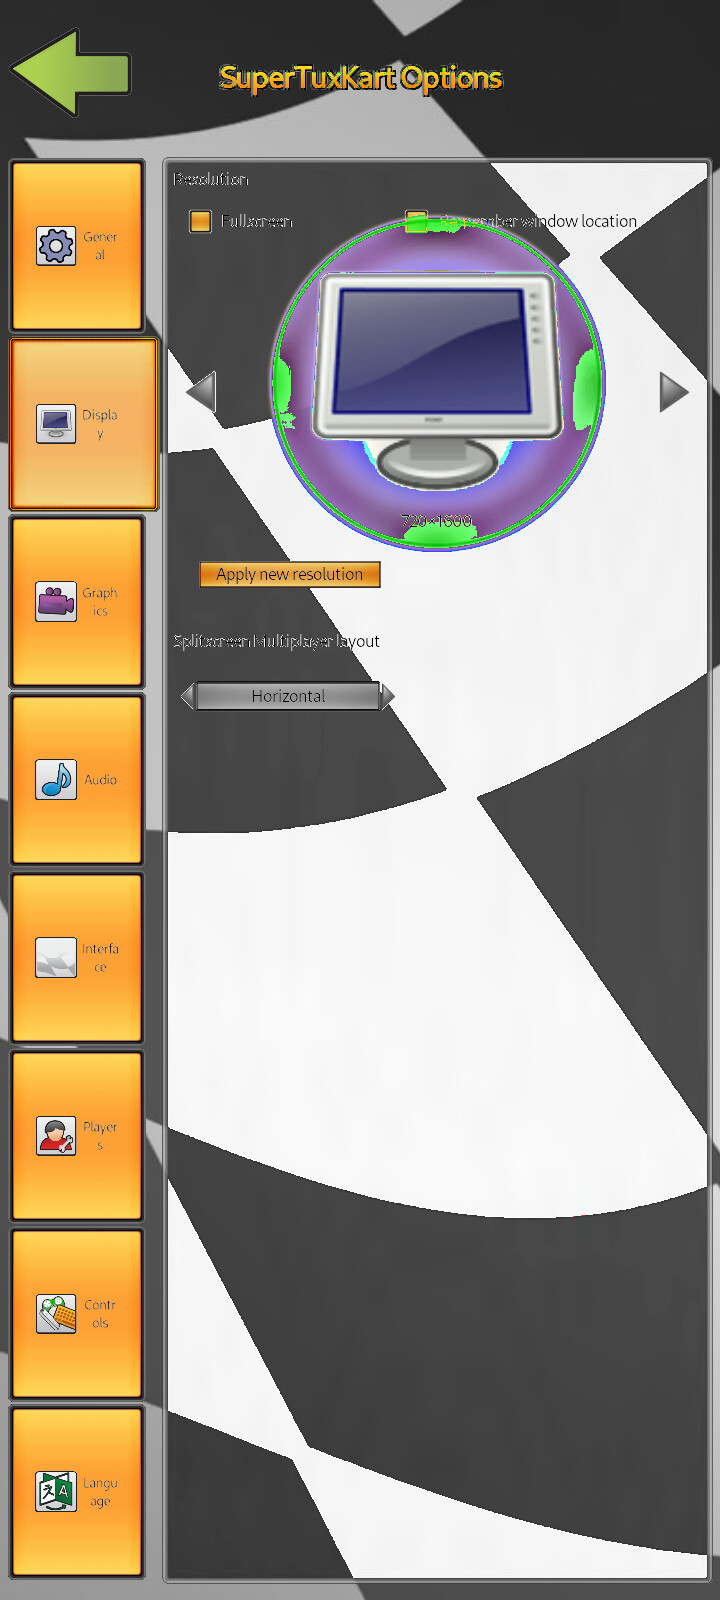Click the Resolution heading text

click(x=211, y=179)
